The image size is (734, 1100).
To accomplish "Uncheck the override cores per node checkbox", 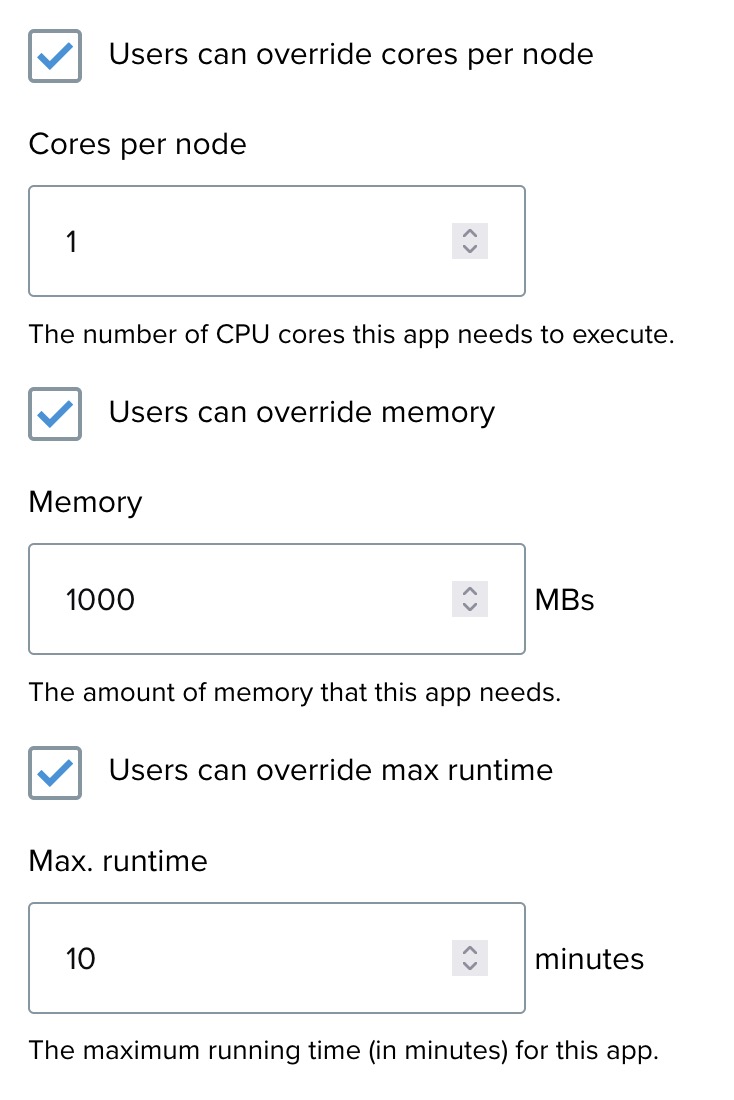I will (55, 56).
